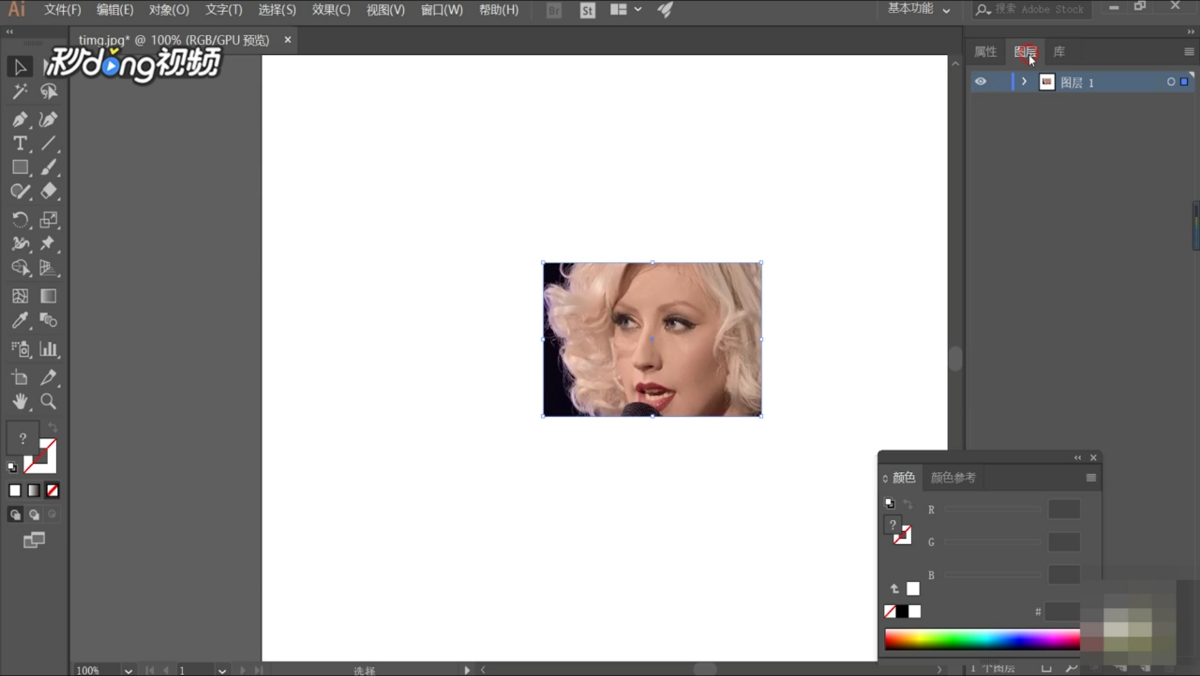Select the Magic Wand tool
The width and height of the screenshot is (1200, 676).
(20, 92)
